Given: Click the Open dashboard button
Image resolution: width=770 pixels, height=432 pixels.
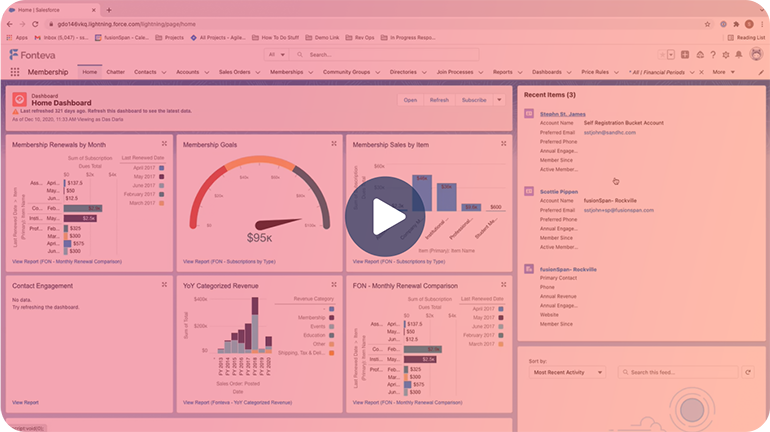Looking at the screenshot, I should pos(410,100).
